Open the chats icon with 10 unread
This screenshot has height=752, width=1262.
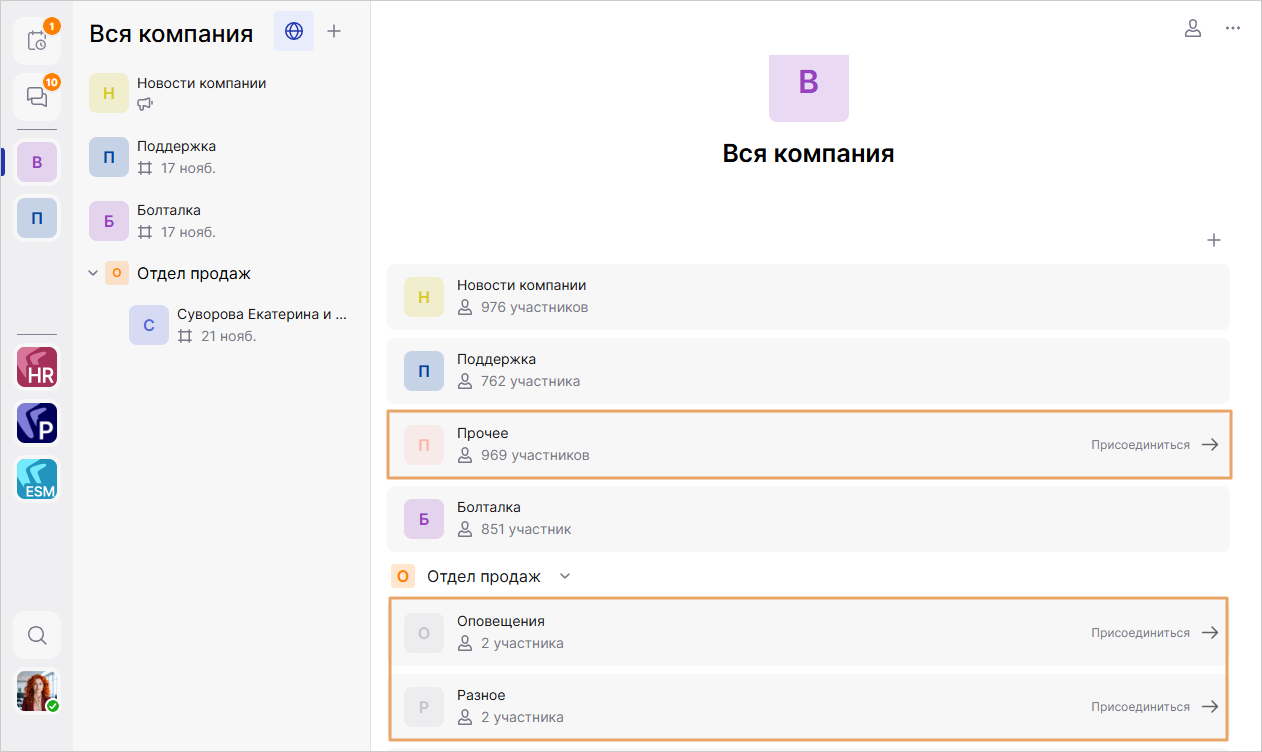pos(37,97)
